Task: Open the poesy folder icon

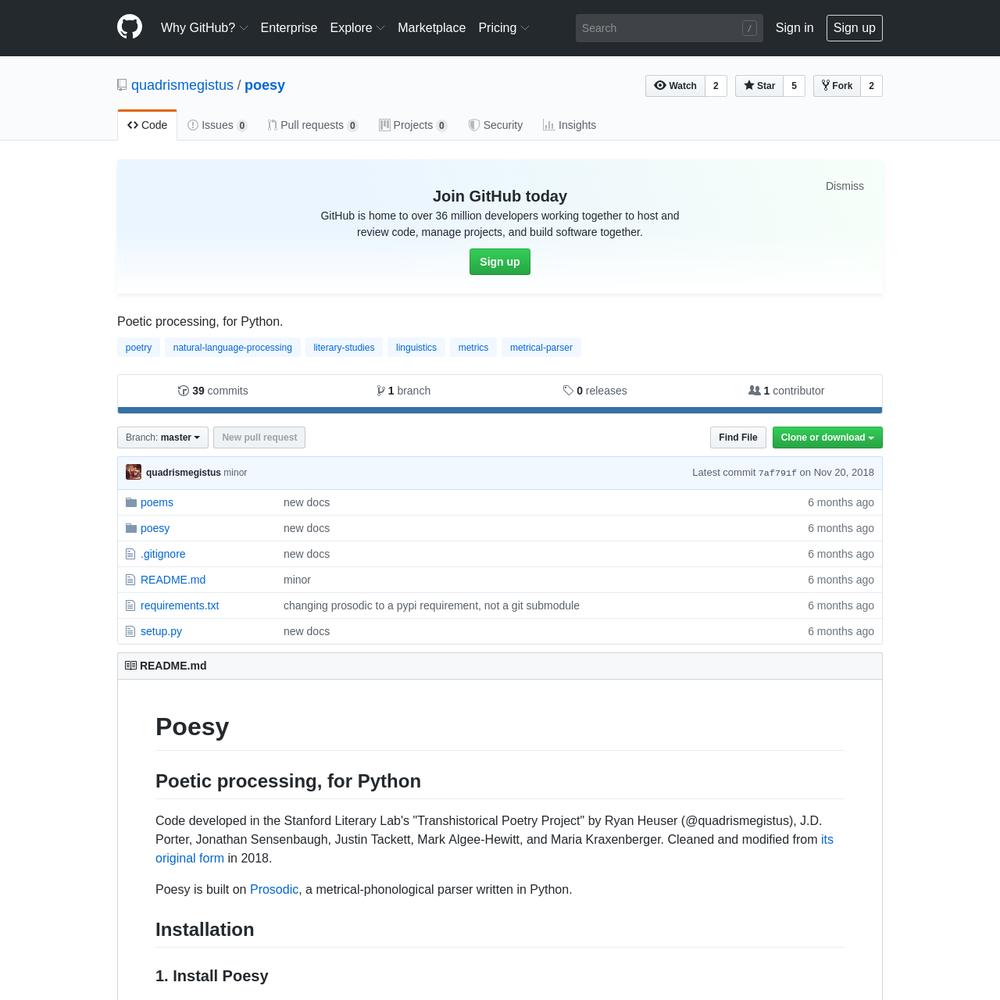Action: pos(131,528)
